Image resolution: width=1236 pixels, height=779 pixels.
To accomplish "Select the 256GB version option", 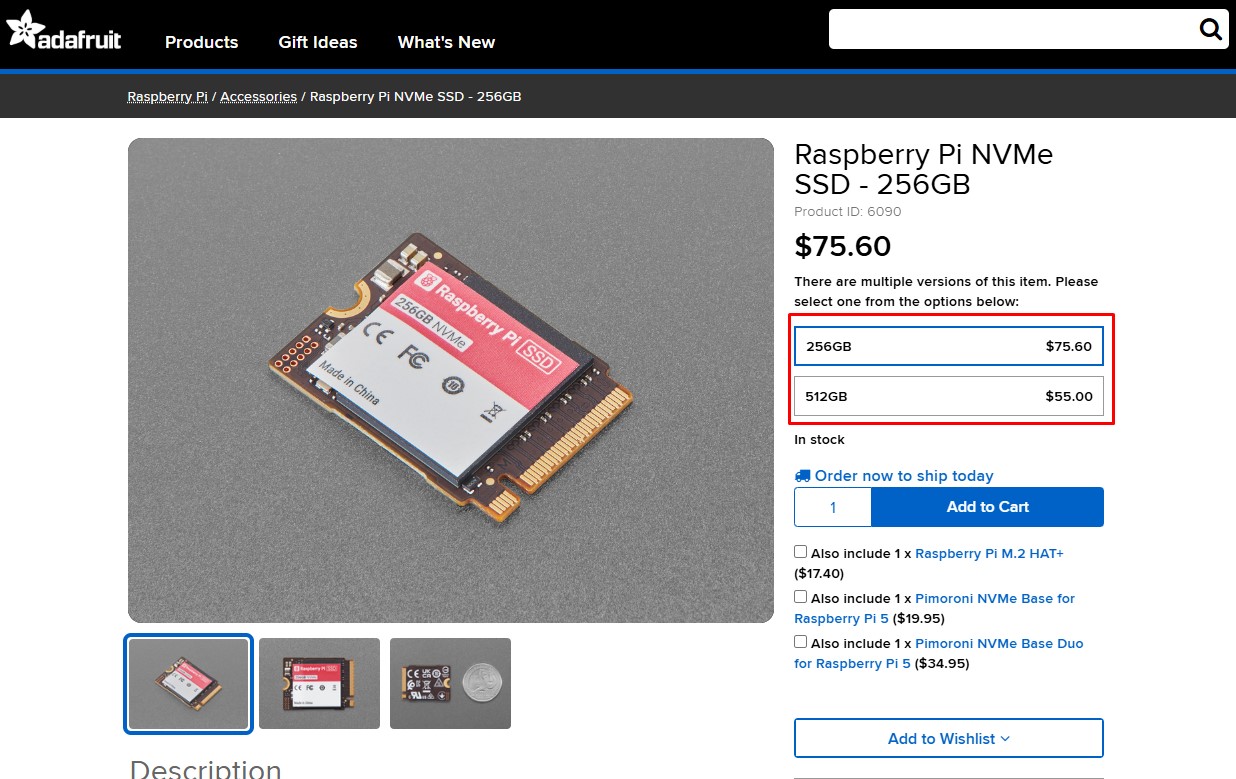I will click(x=948, y=347).
